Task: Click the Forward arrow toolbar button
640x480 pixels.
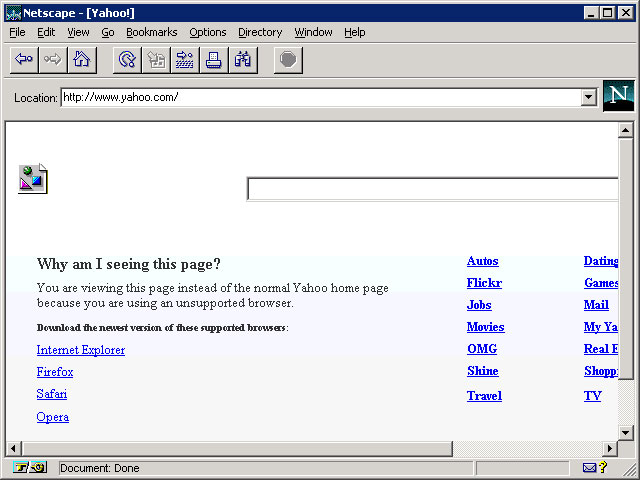Action: point(53,60)
